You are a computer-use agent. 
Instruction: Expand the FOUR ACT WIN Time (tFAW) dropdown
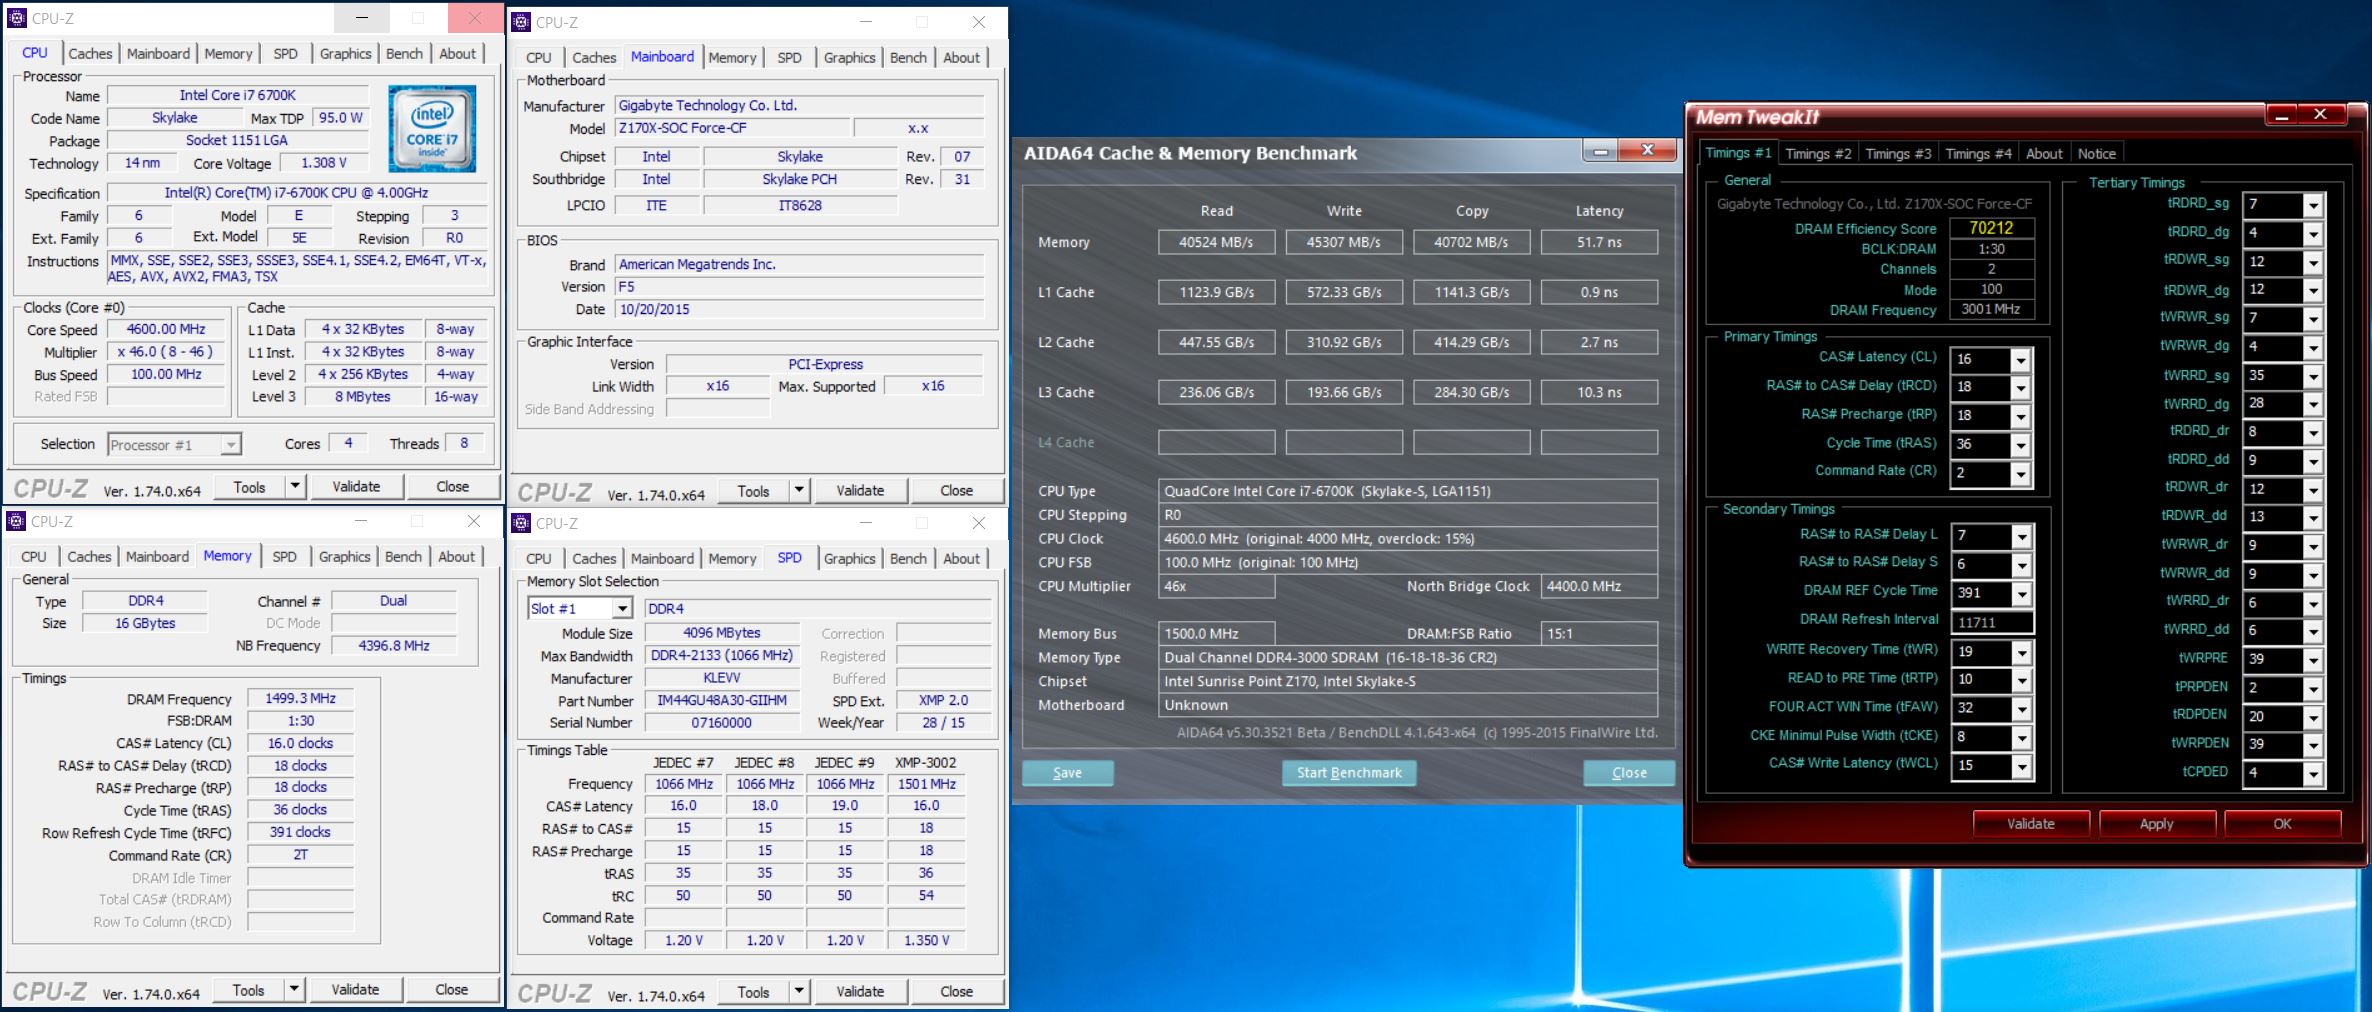tap(2021, 709)
